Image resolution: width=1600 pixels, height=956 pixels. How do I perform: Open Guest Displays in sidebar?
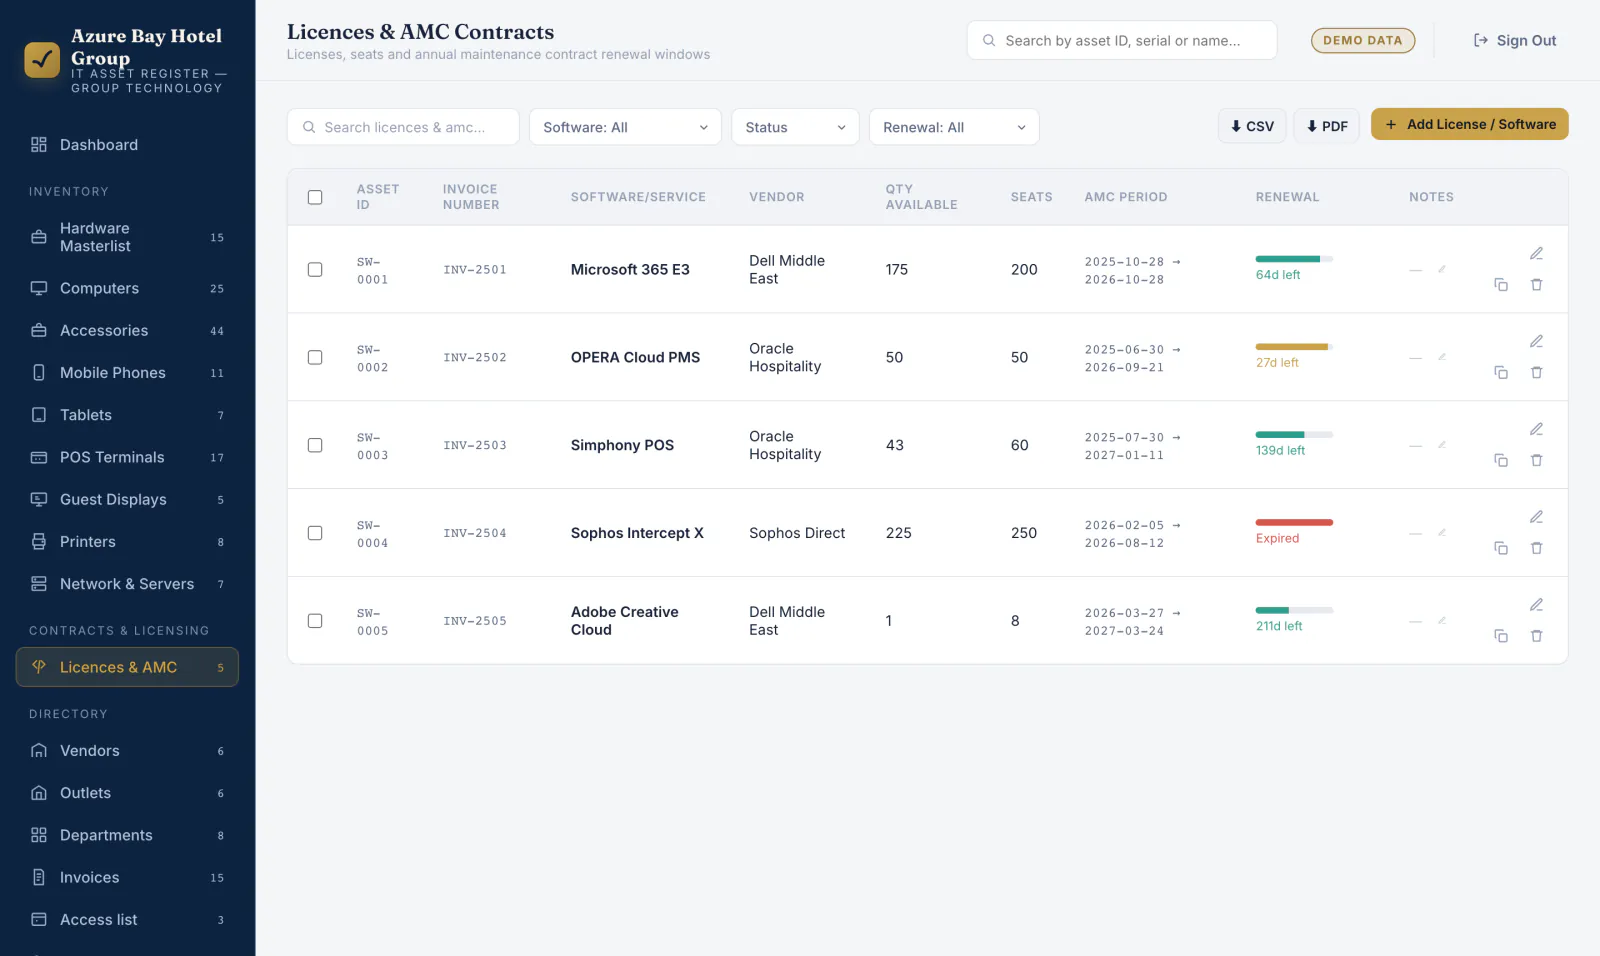(127, 500)
